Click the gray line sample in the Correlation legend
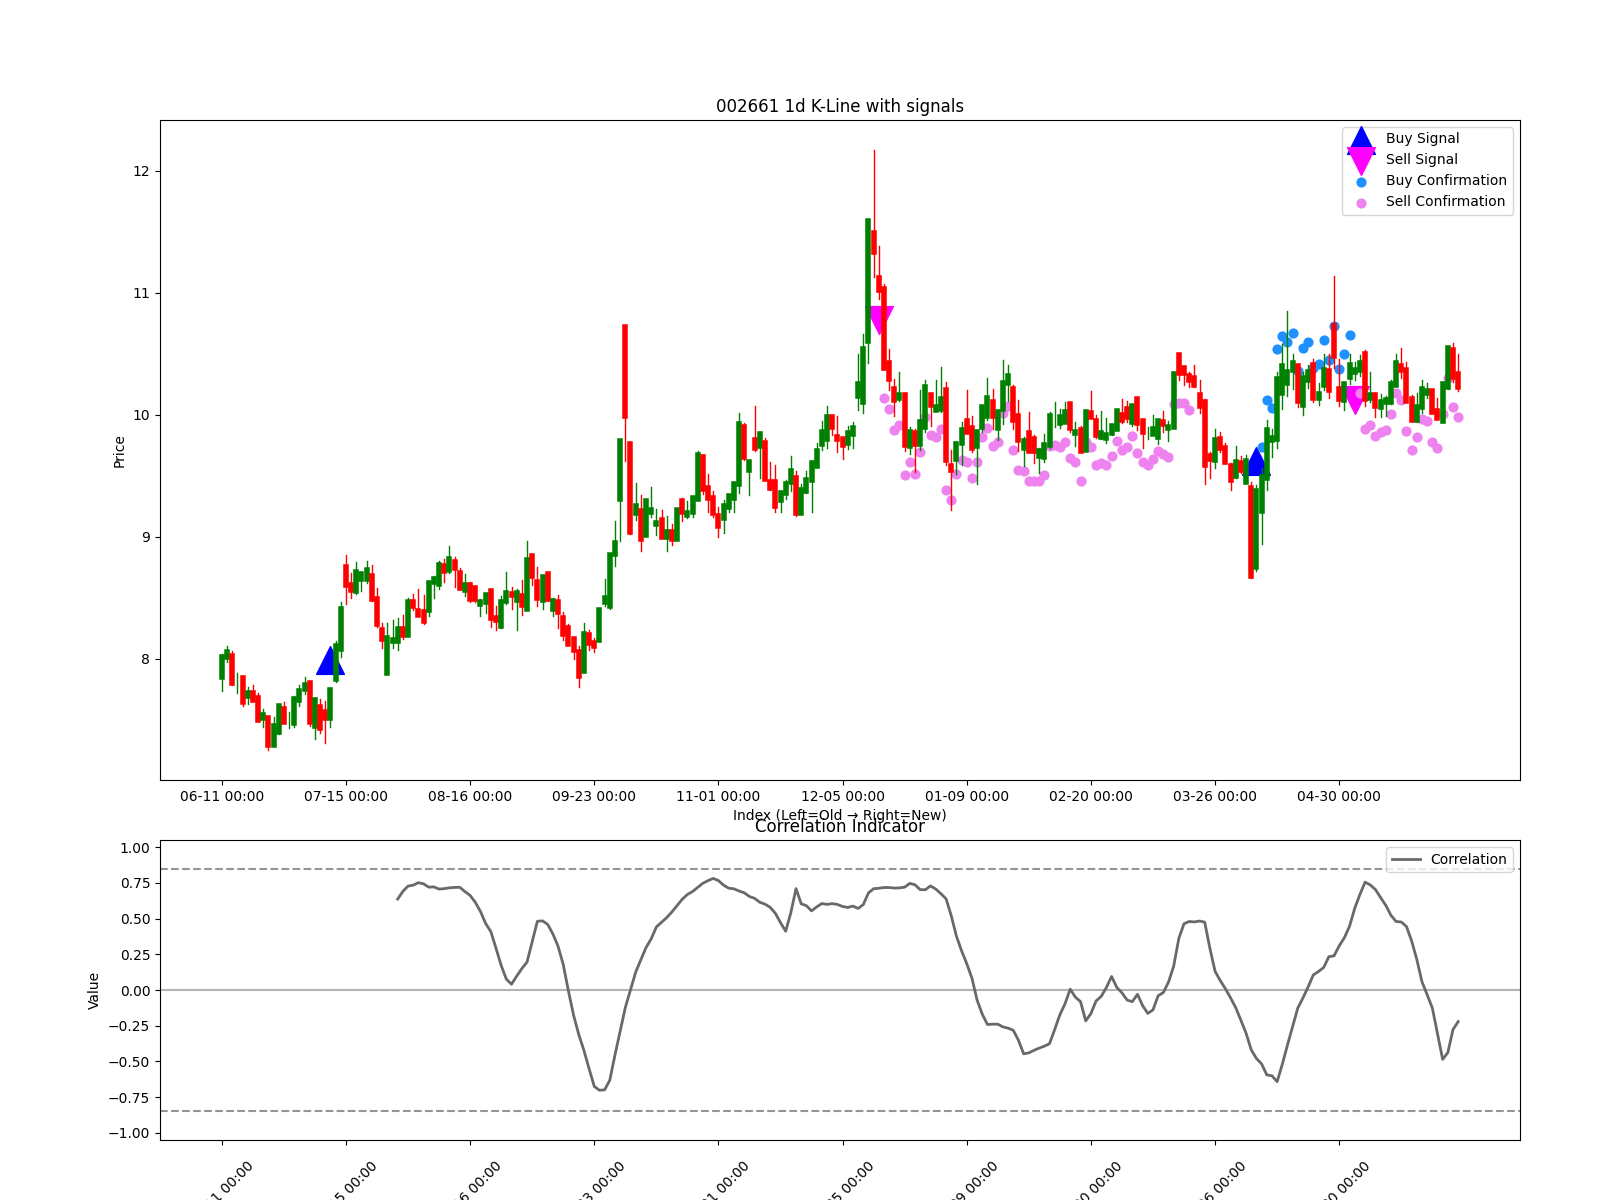The height and width of the screenshot is (1200, 1600). click(x=1406, y=860)
